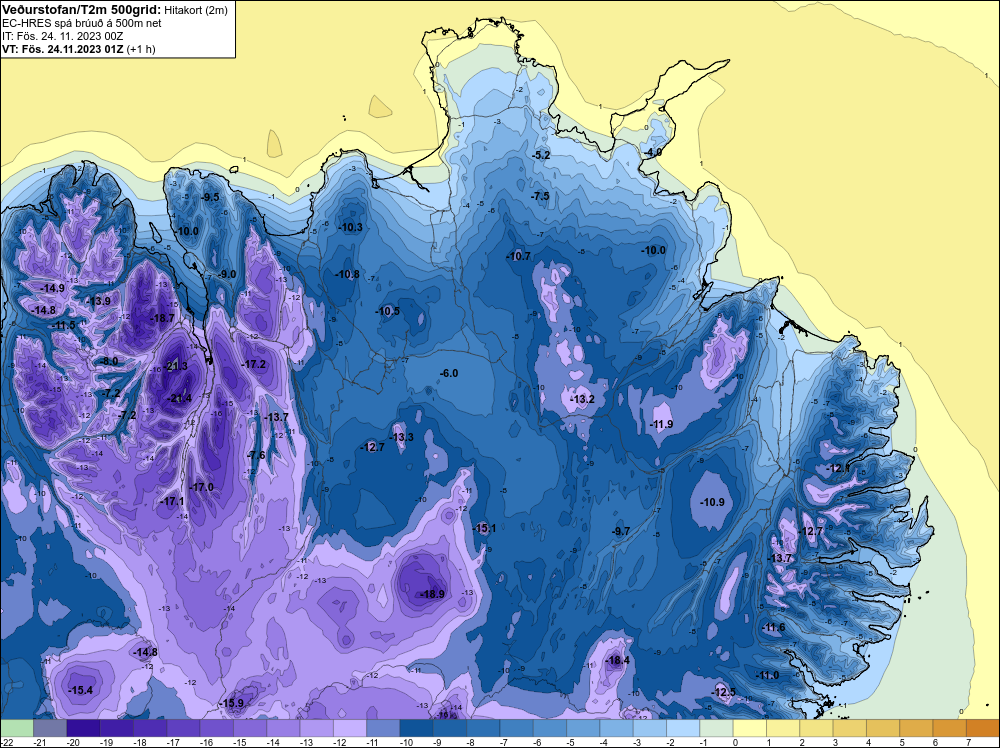The image size is (1000, 748).
Task: Select the -4.0 temperature label
Action: tap(652, 152)
